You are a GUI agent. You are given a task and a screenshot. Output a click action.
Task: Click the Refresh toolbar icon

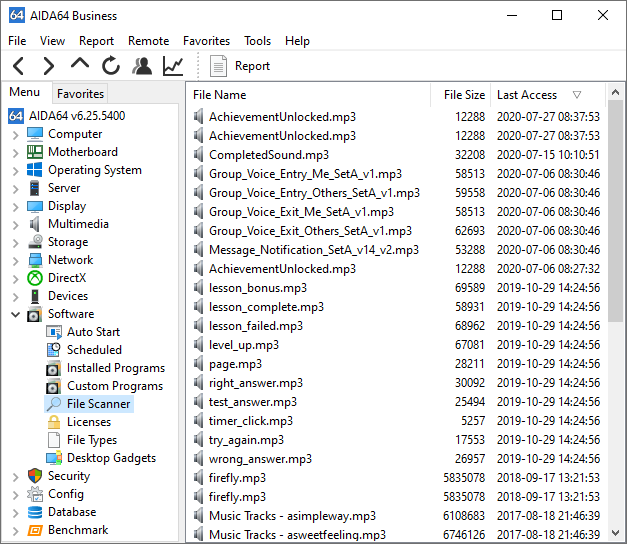tap(111, 66)
